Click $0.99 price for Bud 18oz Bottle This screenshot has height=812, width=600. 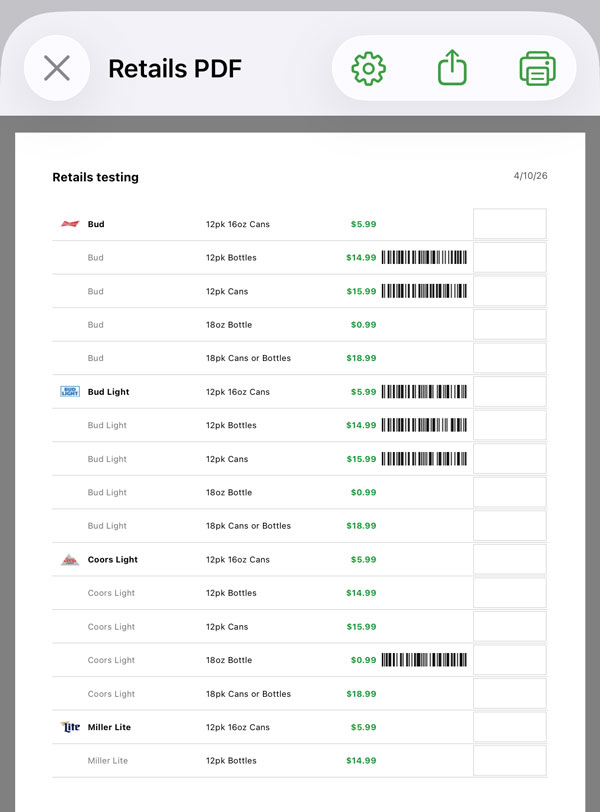pyautogui.click(x=363, y=325)
